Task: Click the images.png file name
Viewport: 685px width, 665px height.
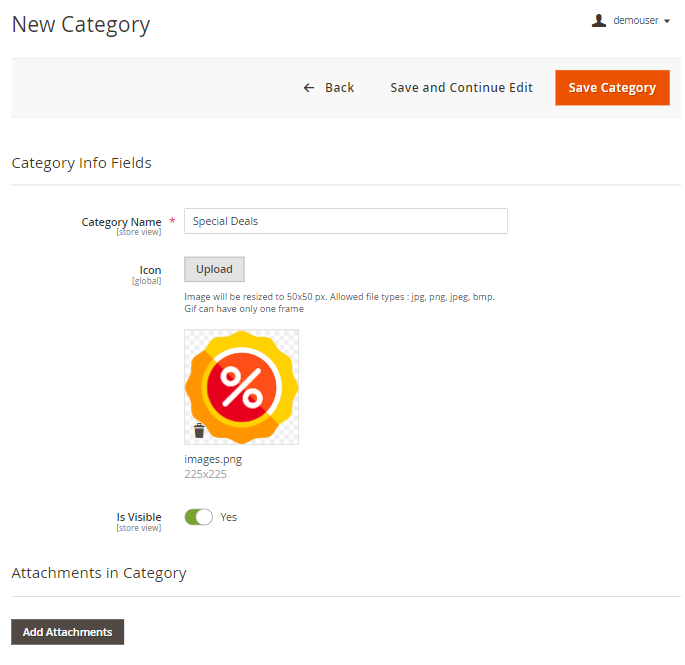Action: click(x=213, y=459)
